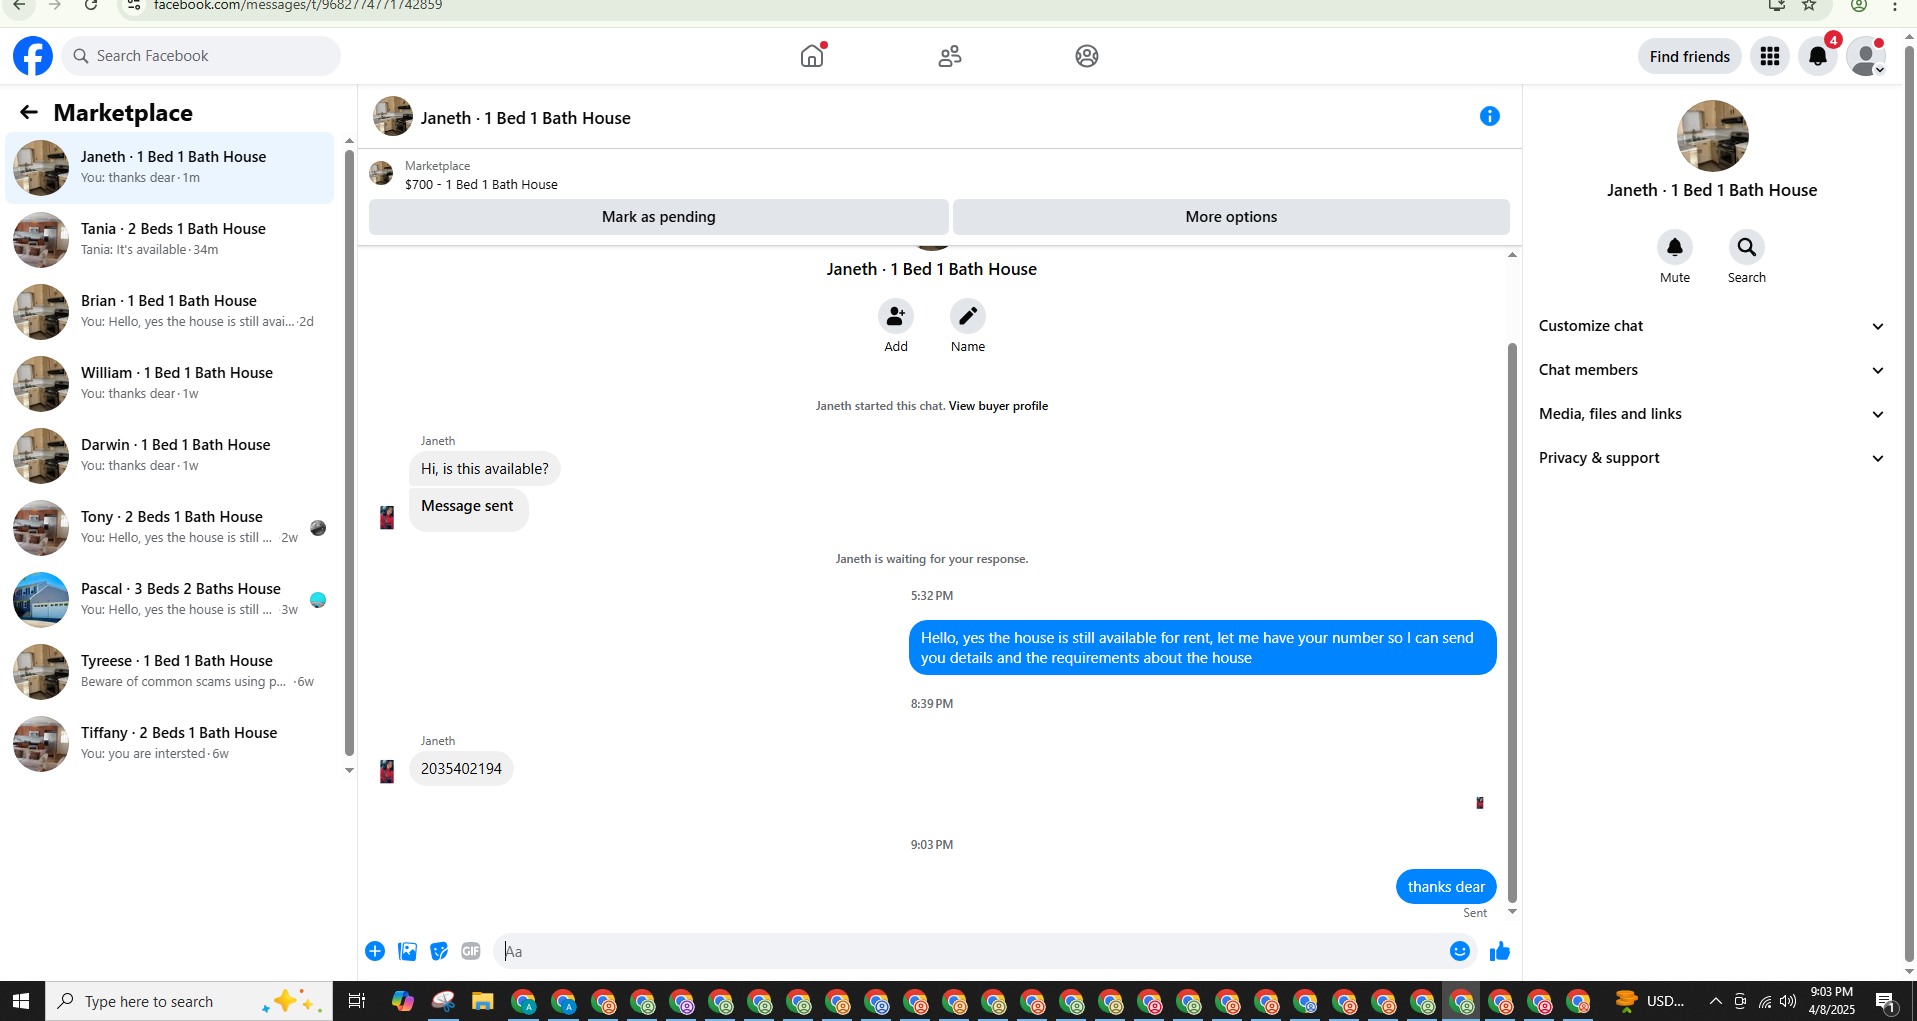Search in conversation with magnifier icon

click(1747, 247)
